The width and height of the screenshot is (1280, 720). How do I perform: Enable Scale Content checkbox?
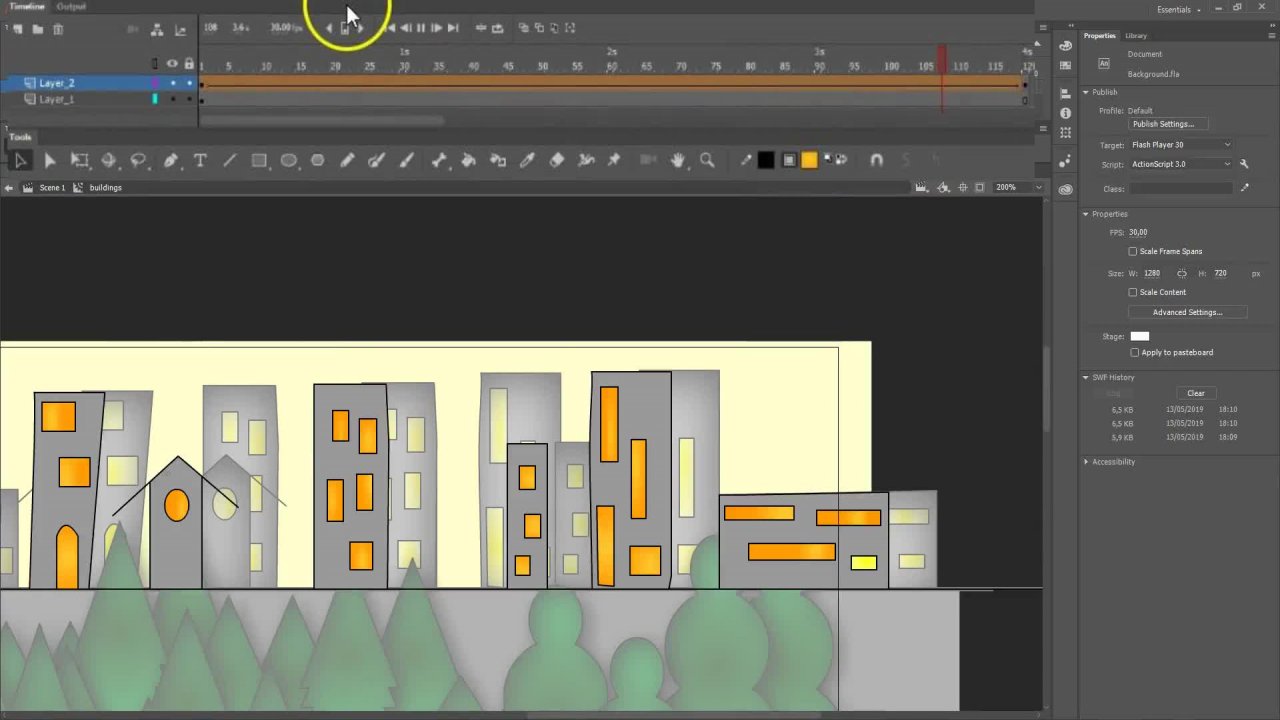[x=1133, y=293]
